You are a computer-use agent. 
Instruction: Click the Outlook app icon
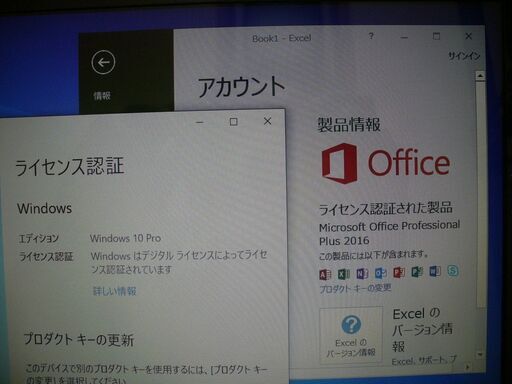[381, 273]
